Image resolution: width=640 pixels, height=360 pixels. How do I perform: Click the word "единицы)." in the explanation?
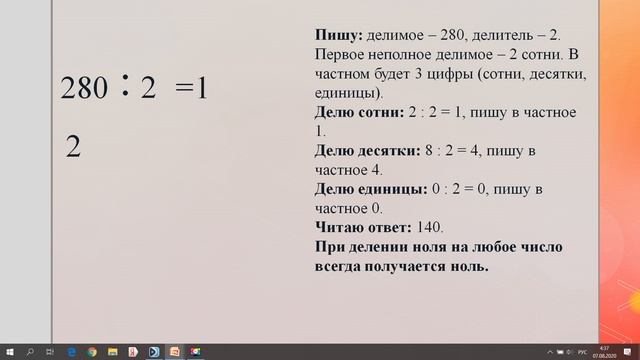coord(349,93)
